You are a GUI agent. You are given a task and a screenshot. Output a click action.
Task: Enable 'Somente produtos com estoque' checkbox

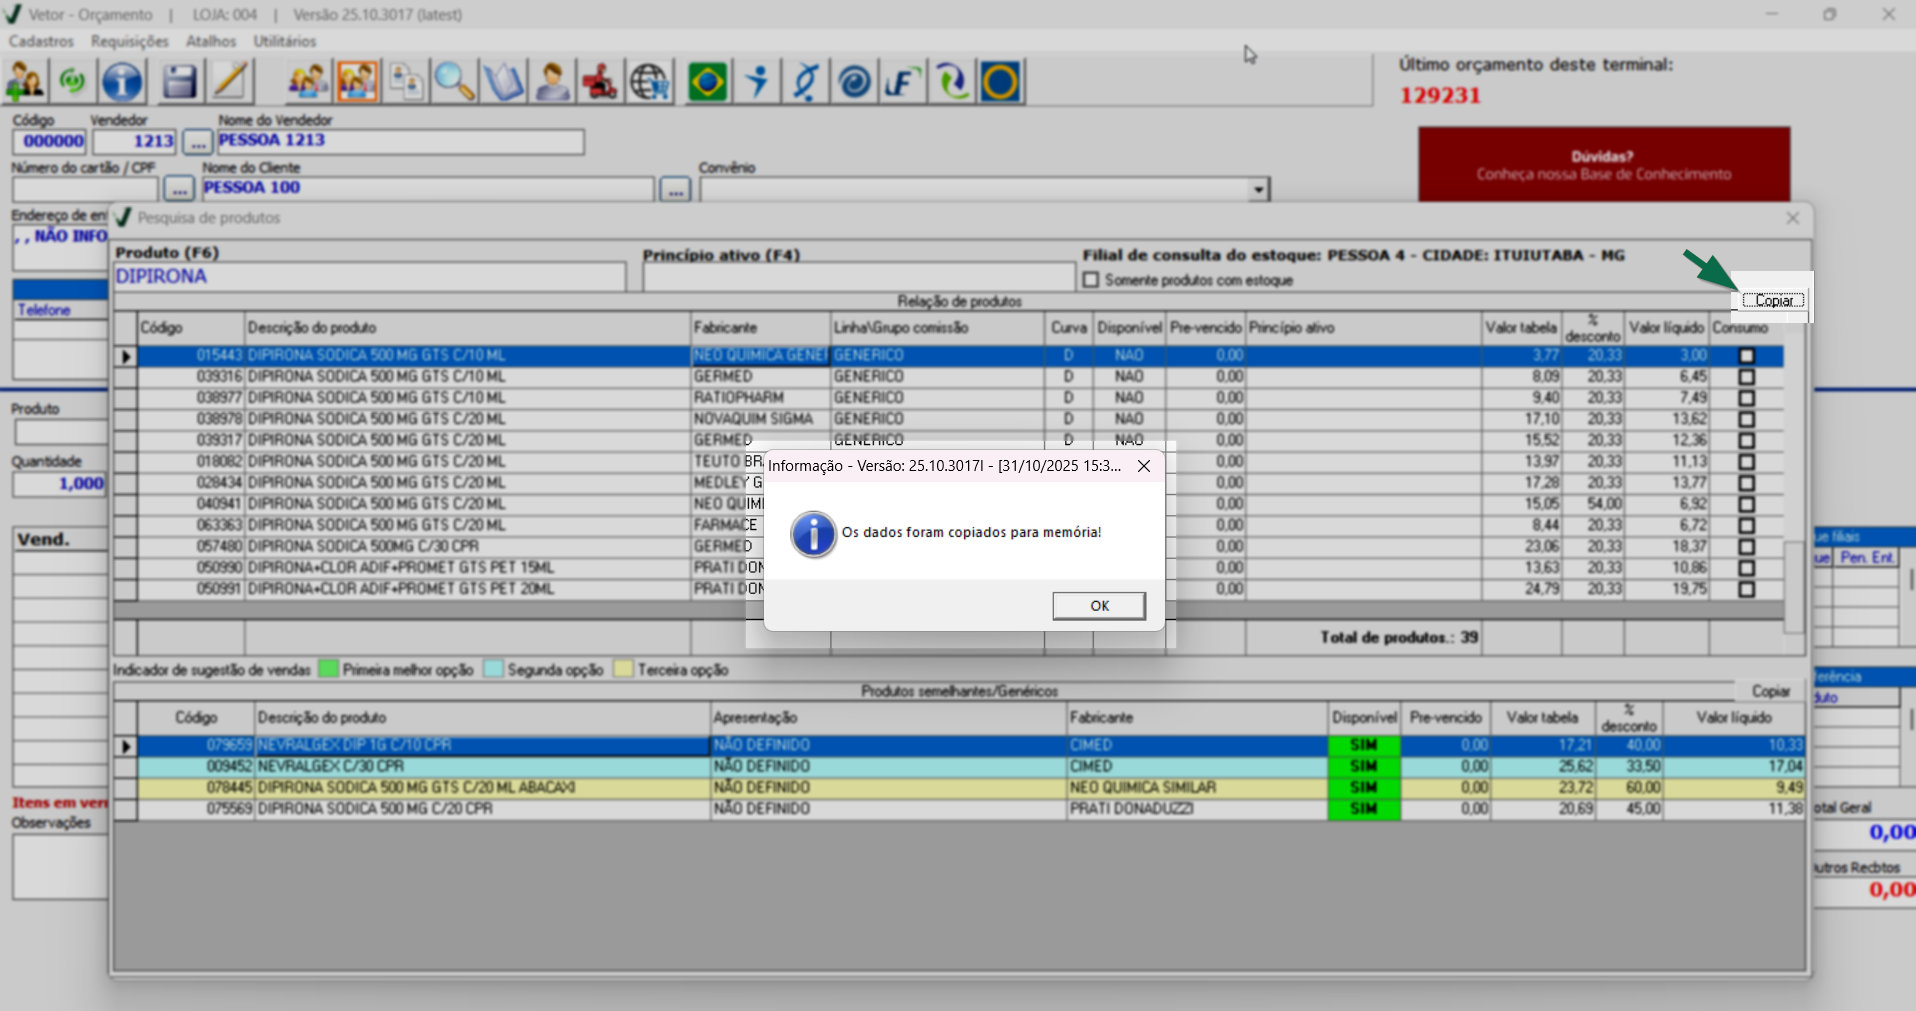[x=1091, y=280]
